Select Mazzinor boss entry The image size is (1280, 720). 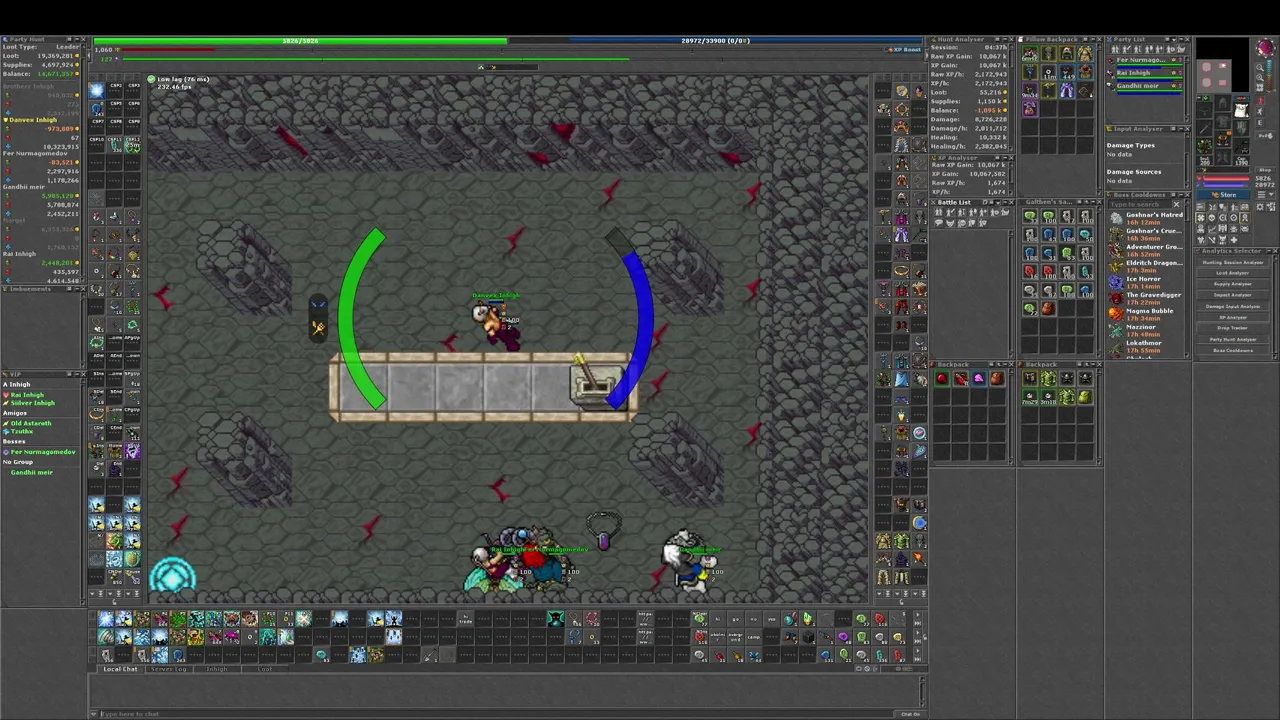tap(1146, 331)
